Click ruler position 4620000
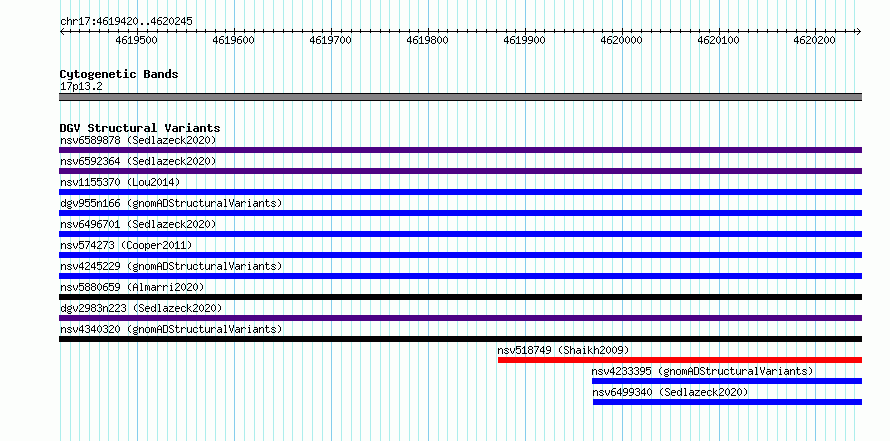This screenshot has height=441, width=890. pyautogui.click(x=622, y=40)
